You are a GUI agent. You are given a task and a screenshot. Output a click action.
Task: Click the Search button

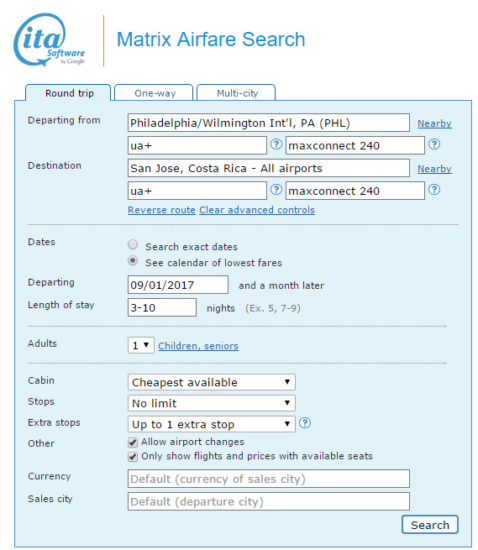430,525
